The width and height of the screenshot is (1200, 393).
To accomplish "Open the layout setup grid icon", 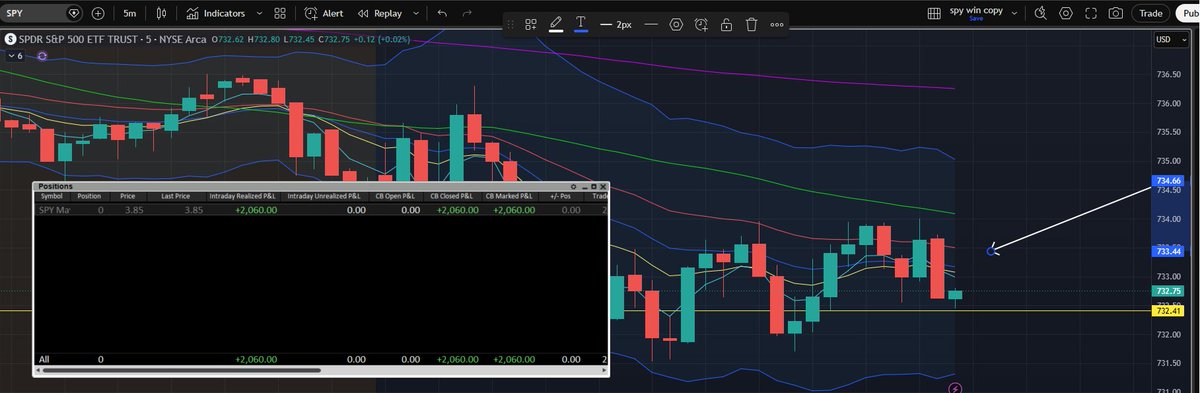I will pyautogui.click(x=934, y=13).
